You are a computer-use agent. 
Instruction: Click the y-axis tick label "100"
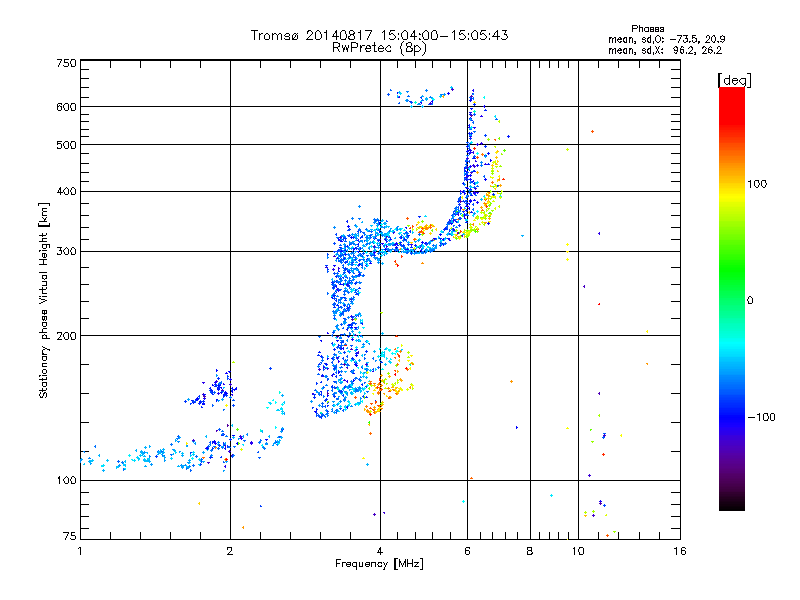[66, 481]
